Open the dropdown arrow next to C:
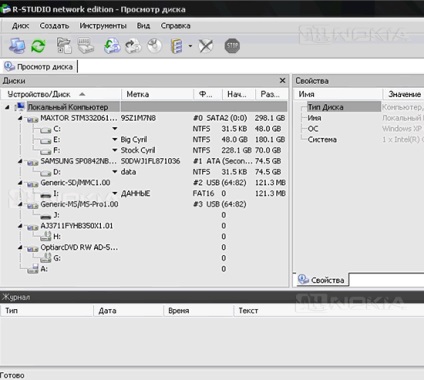Screen dimensions: 424x380 [115, 129]
